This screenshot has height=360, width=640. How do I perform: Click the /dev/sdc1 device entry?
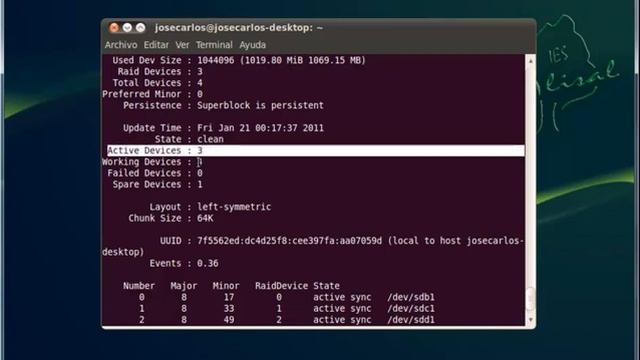pyautogui.click(x=411, y=309)
